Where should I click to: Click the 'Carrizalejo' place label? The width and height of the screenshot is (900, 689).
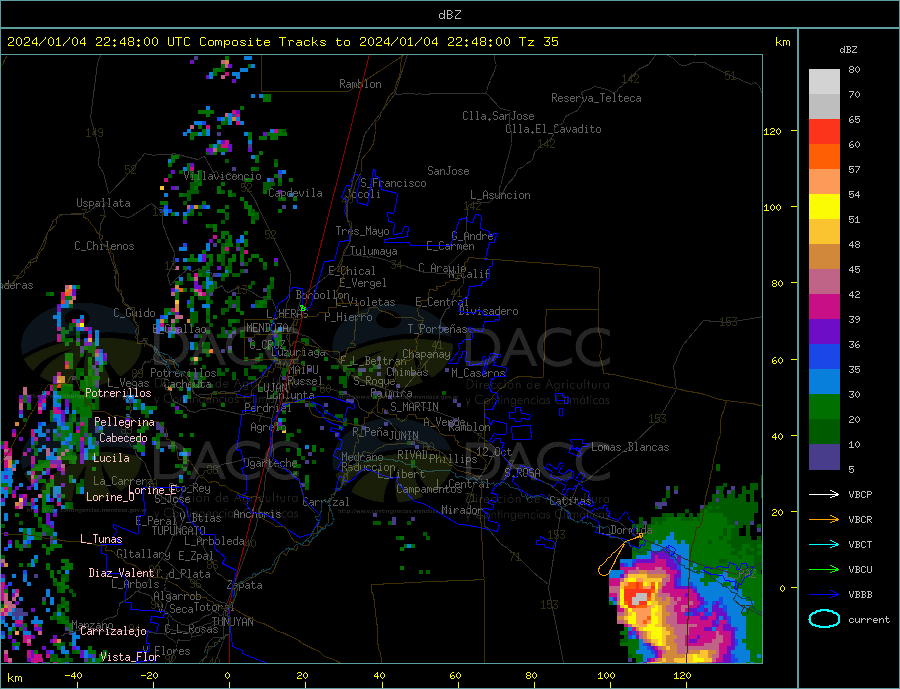pos(113,632)
